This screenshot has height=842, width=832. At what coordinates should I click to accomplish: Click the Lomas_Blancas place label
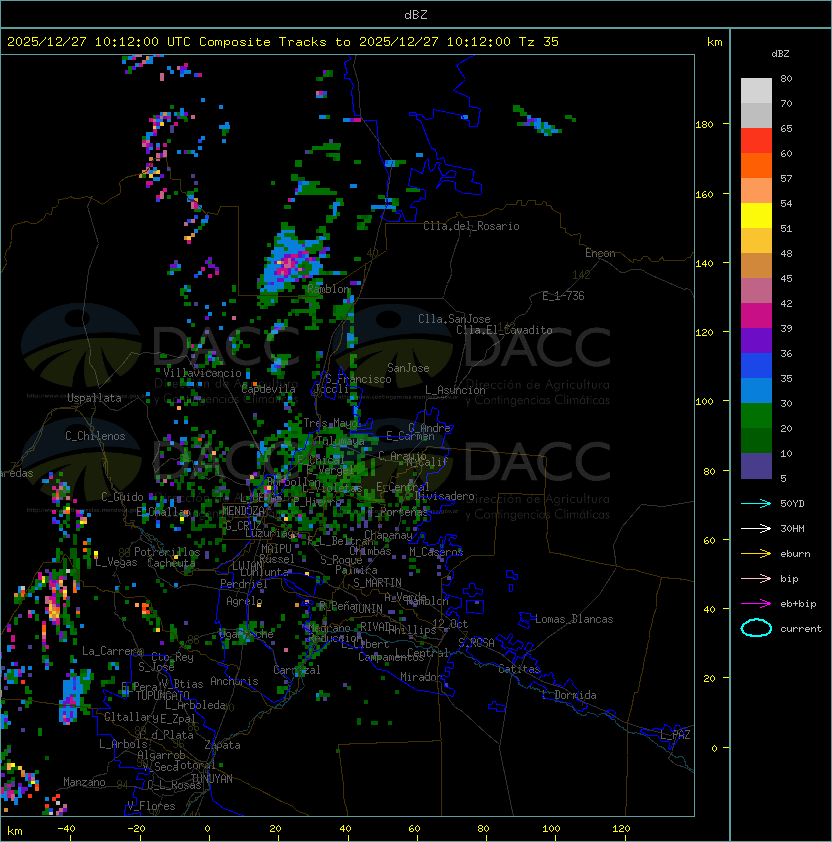click(x=574, y=619)
